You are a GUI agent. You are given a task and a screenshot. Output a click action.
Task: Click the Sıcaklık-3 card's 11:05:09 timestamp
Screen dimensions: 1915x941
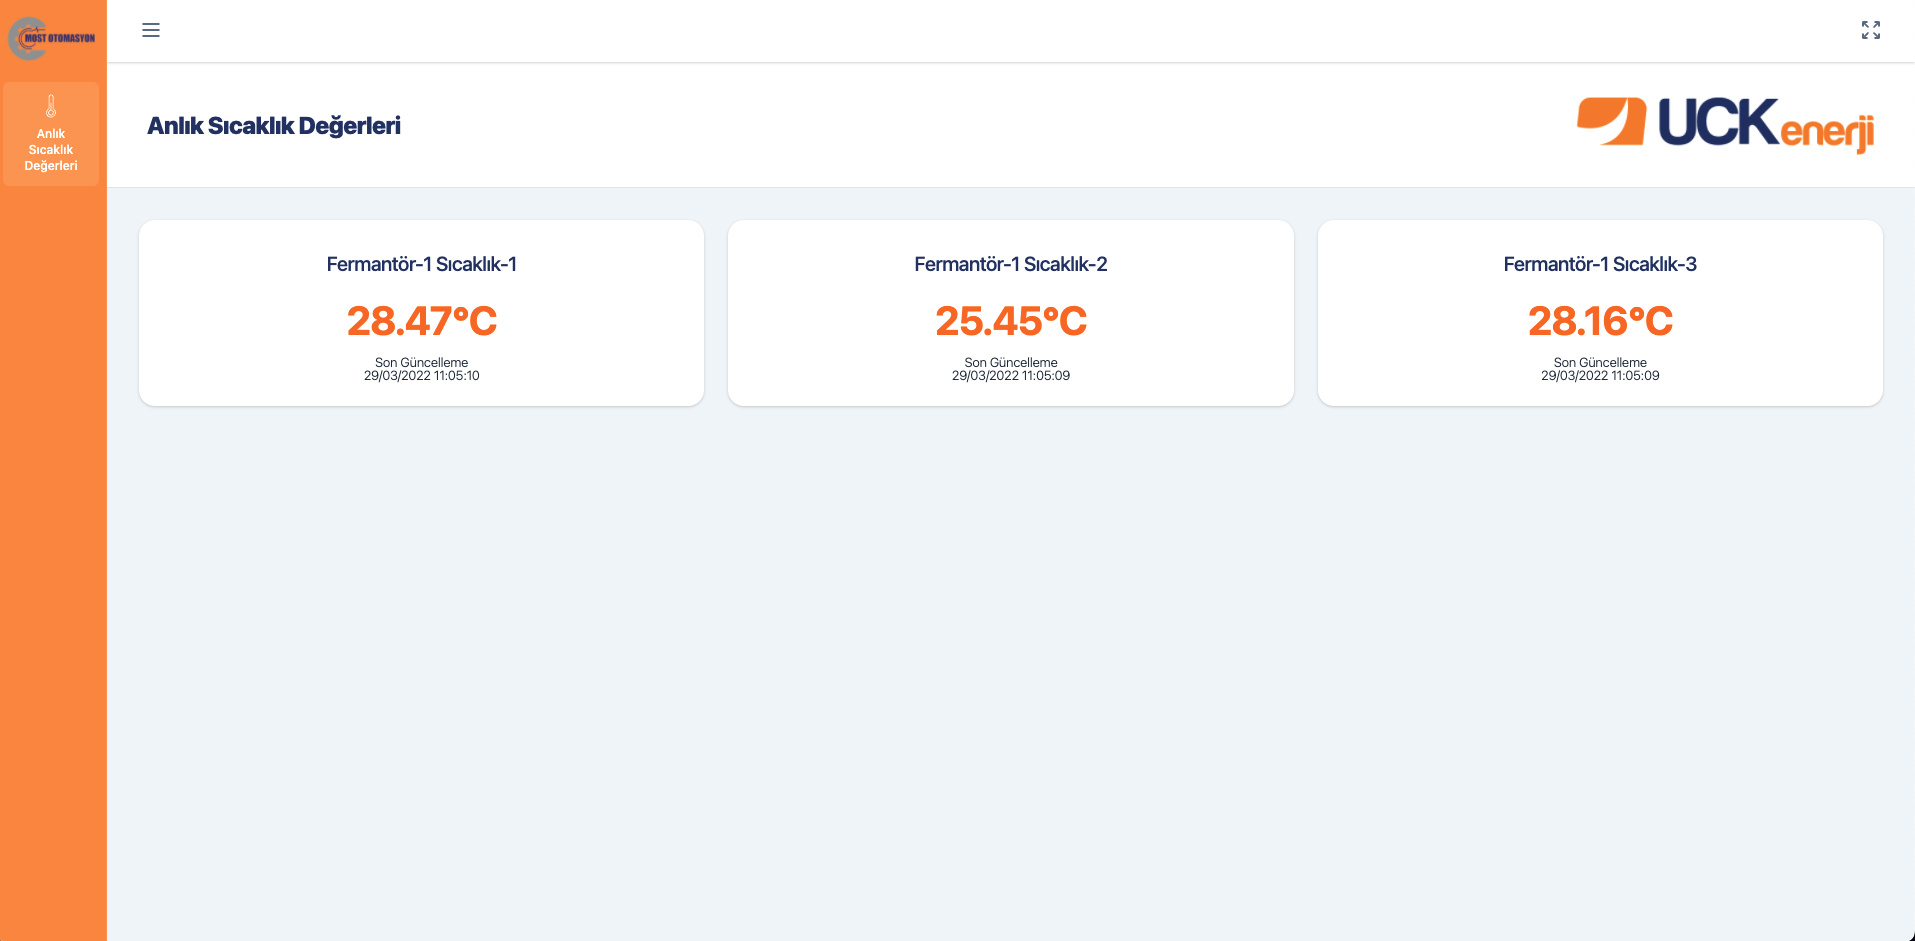point(1599,376)
